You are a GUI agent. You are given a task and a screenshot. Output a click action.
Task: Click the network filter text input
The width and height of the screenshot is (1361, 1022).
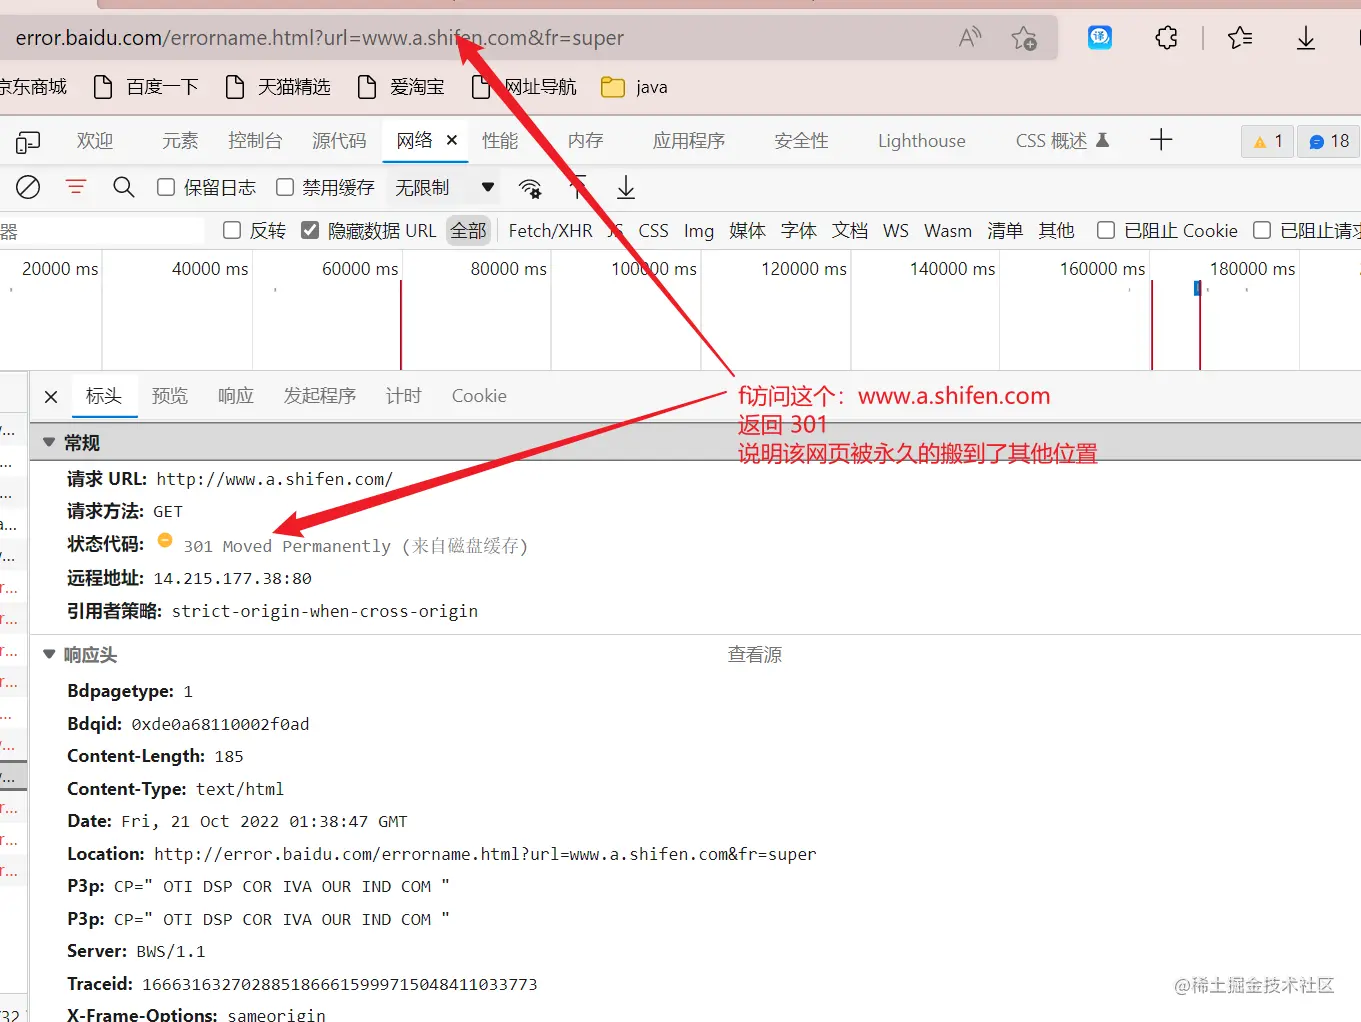click(x=102, y=231)
